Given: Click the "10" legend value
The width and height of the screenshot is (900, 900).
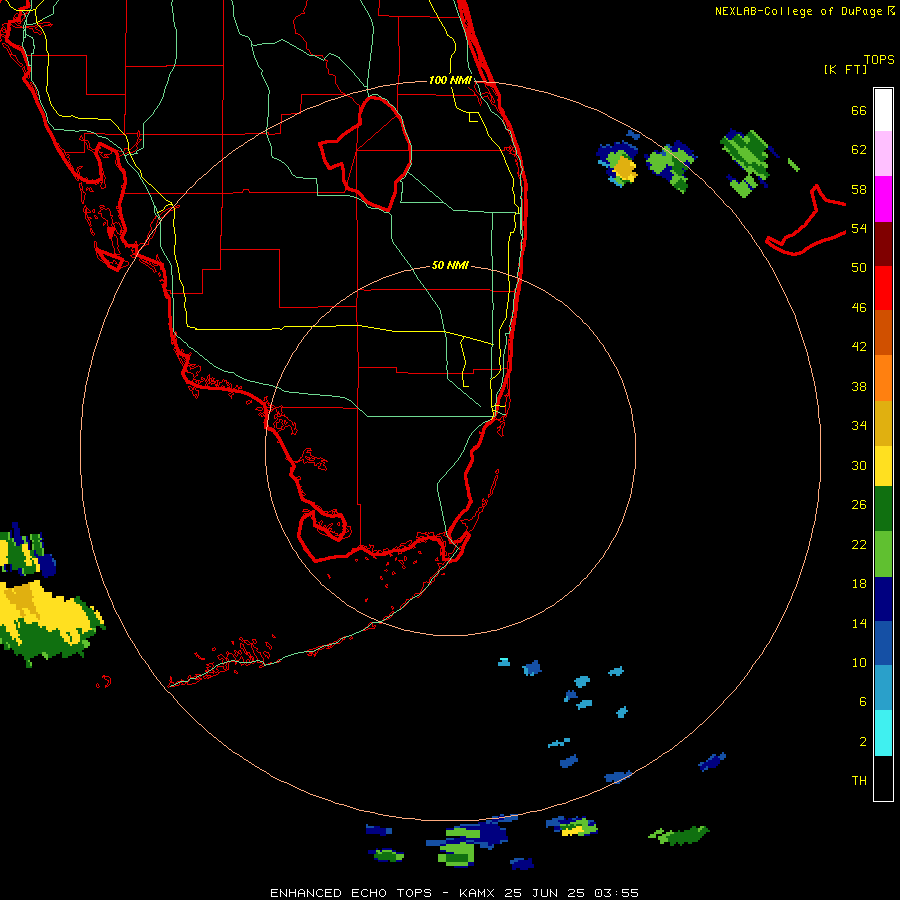Looking at the screenshot, I should click(859, 663).
